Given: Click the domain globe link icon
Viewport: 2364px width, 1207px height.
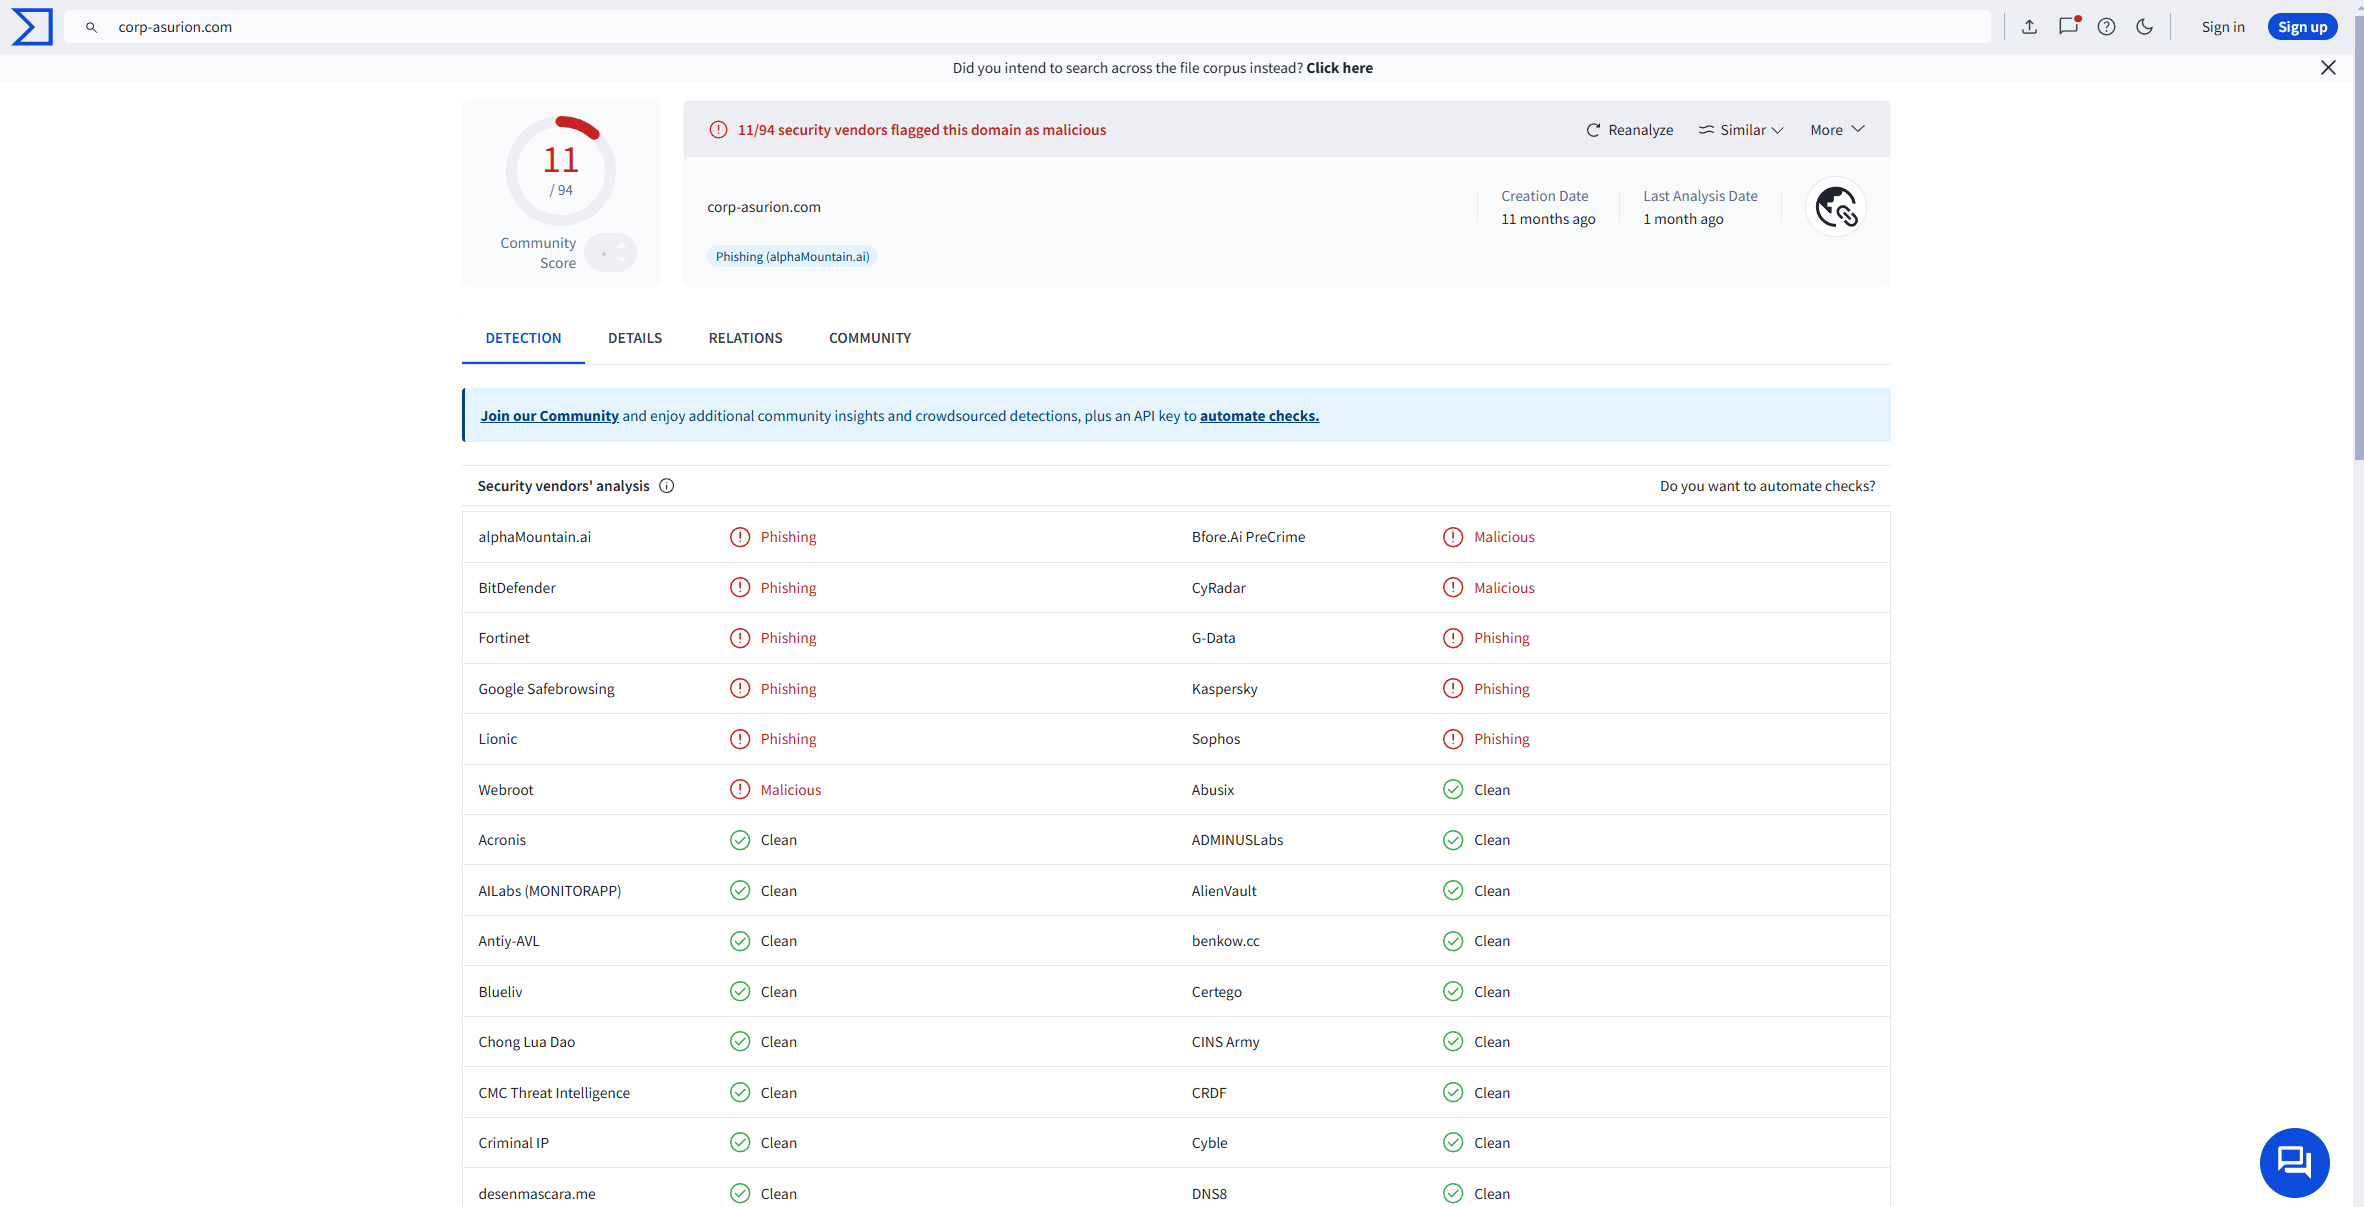Looking at the screenshot, I should (1836, 207).
